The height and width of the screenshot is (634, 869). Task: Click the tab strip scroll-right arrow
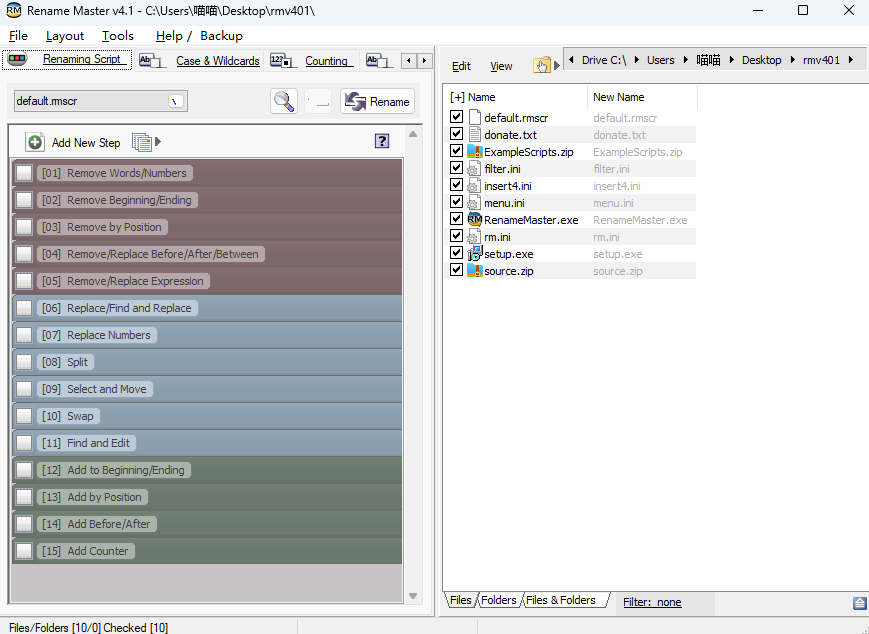pos(425,60)
